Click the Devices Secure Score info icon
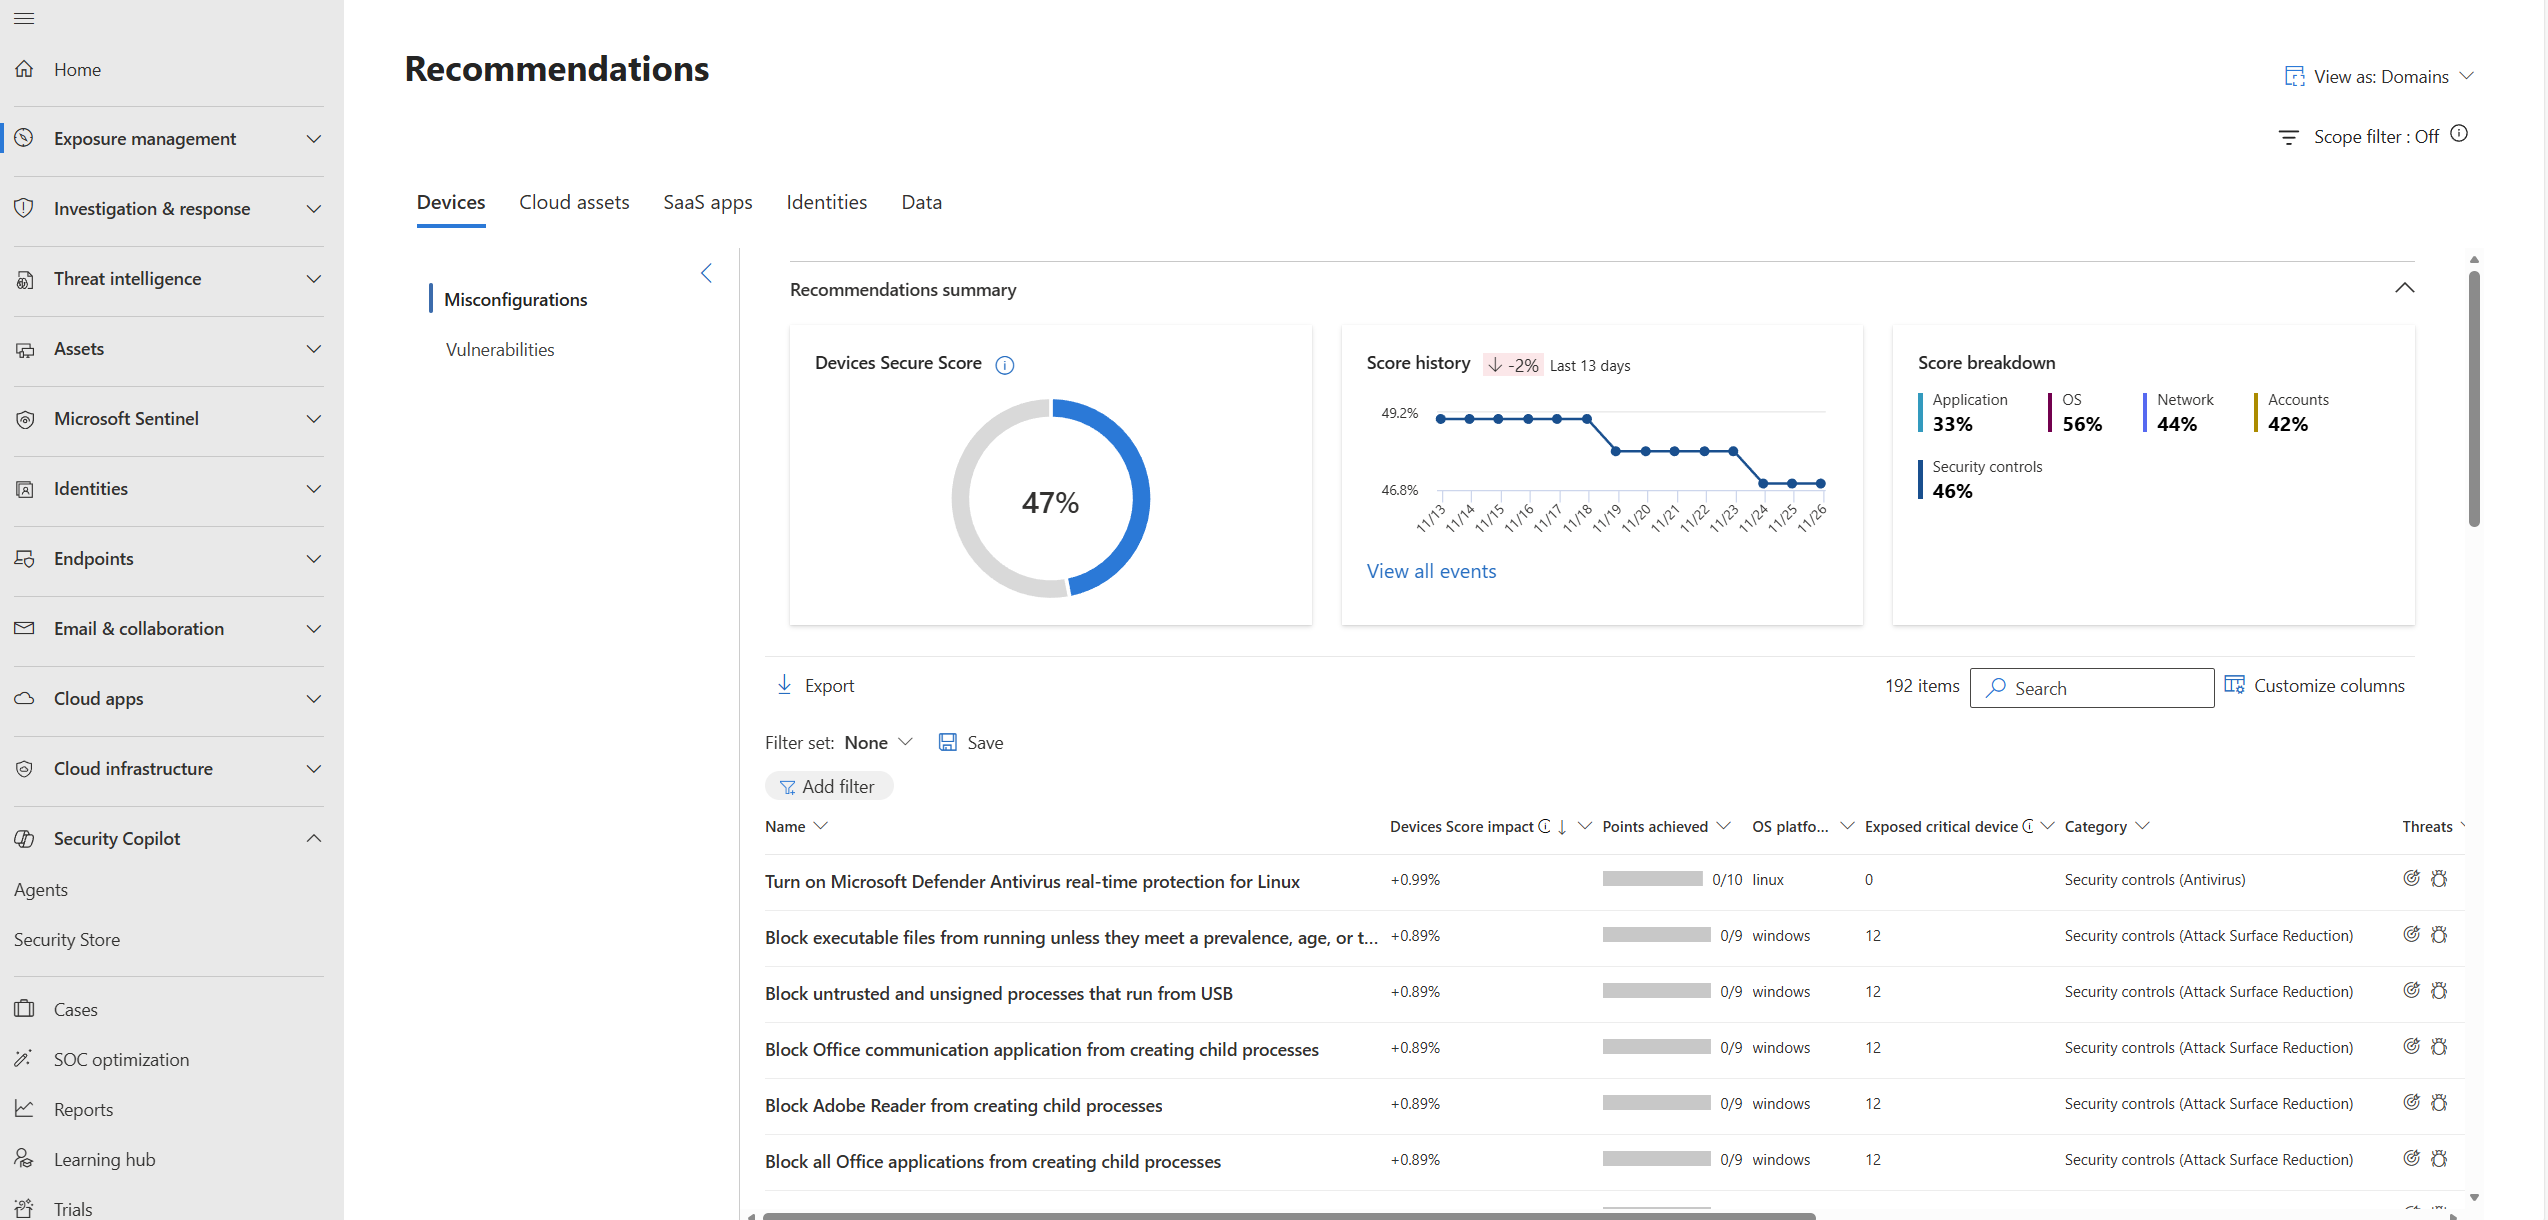This screenshot has width=2548, height=1220. 1005,365
